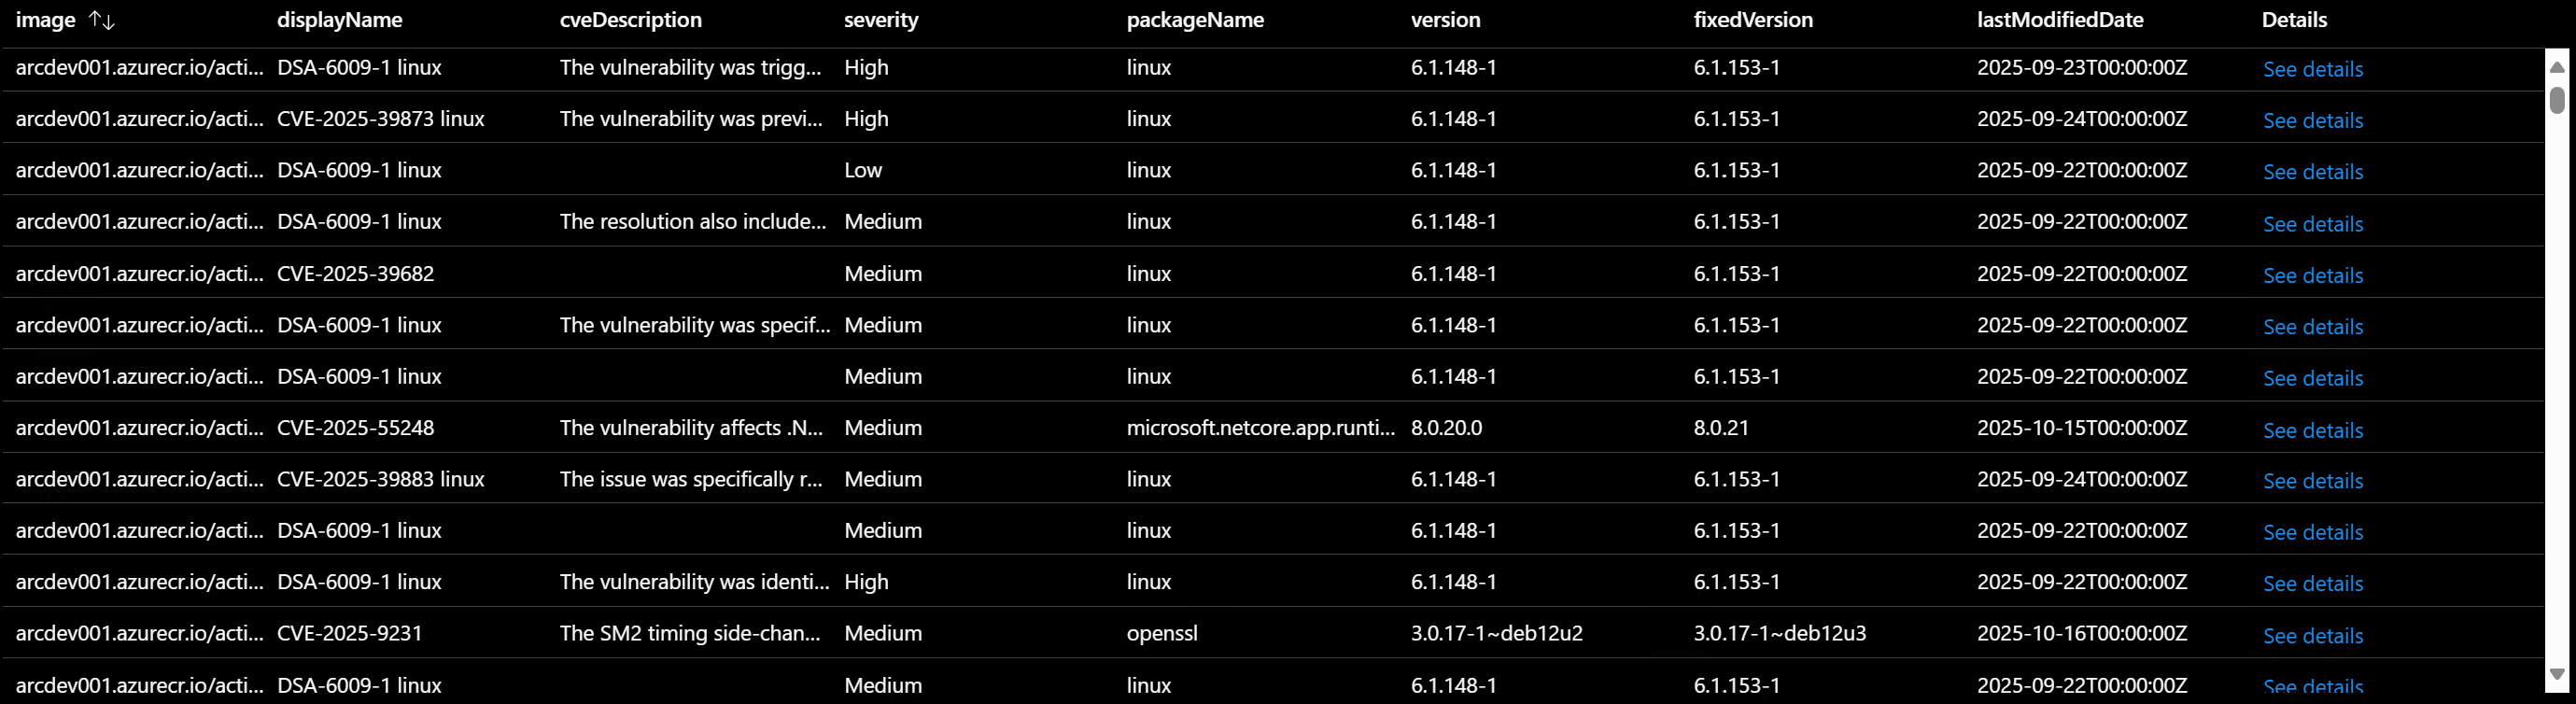Open See details for CVE-2025-39883 linux
2576x704 pixels.
pyautogui.click(x=2313, y=481)
